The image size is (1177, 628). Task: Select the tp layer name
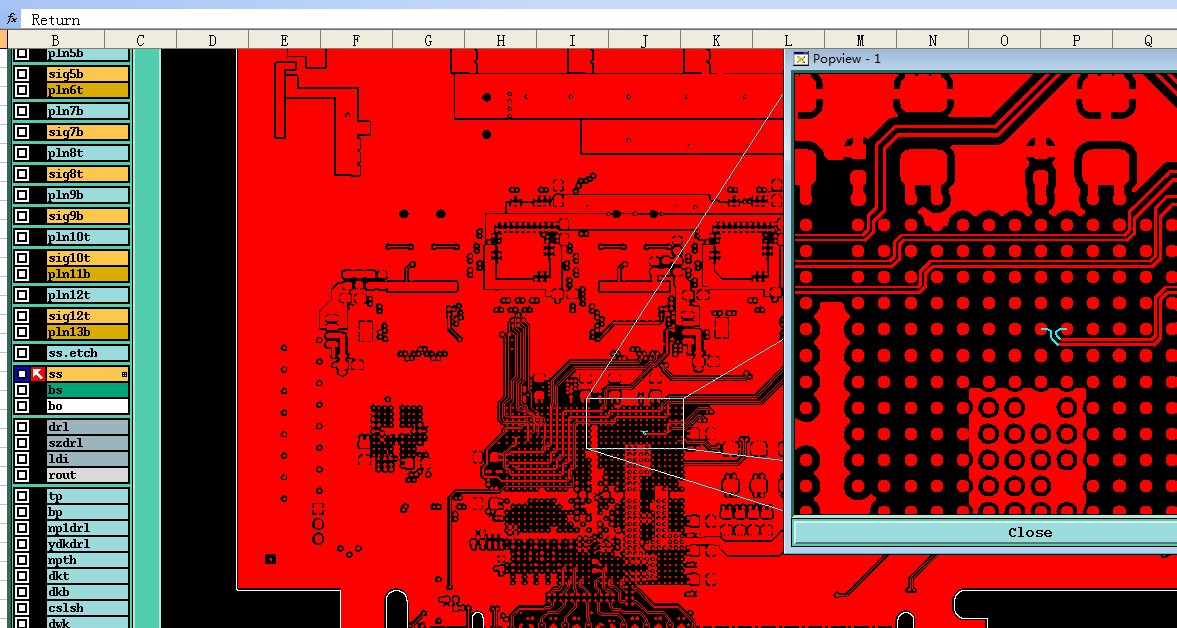pyautogui.click(x=87, y=496)
